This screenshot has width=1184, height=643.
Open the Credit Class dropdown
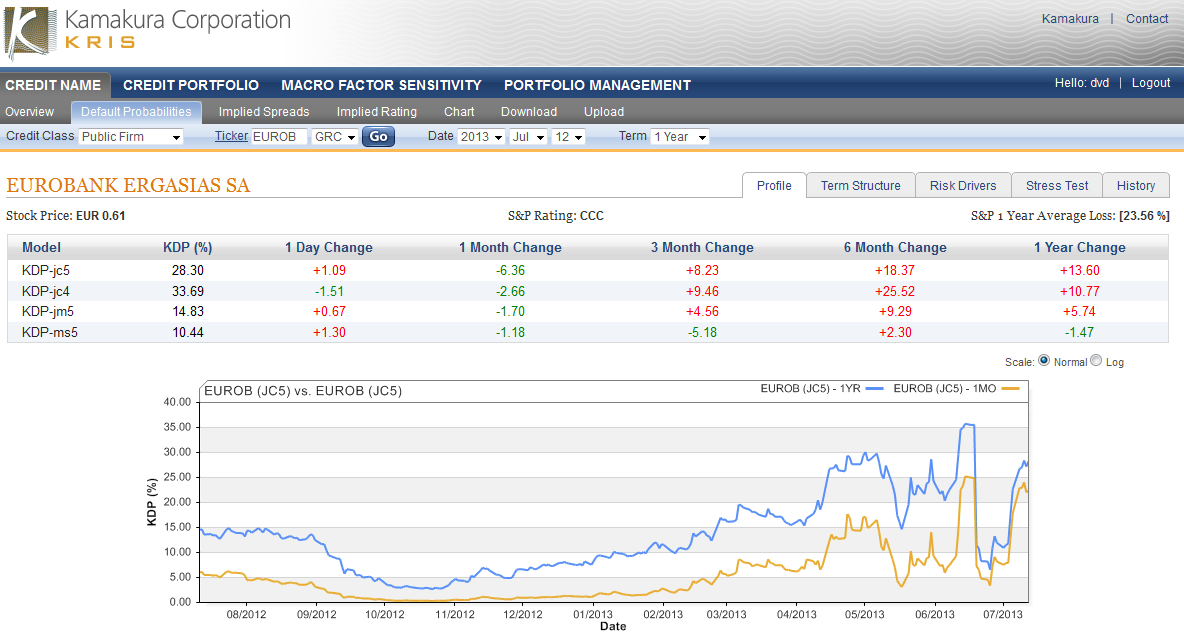(131, 137)
